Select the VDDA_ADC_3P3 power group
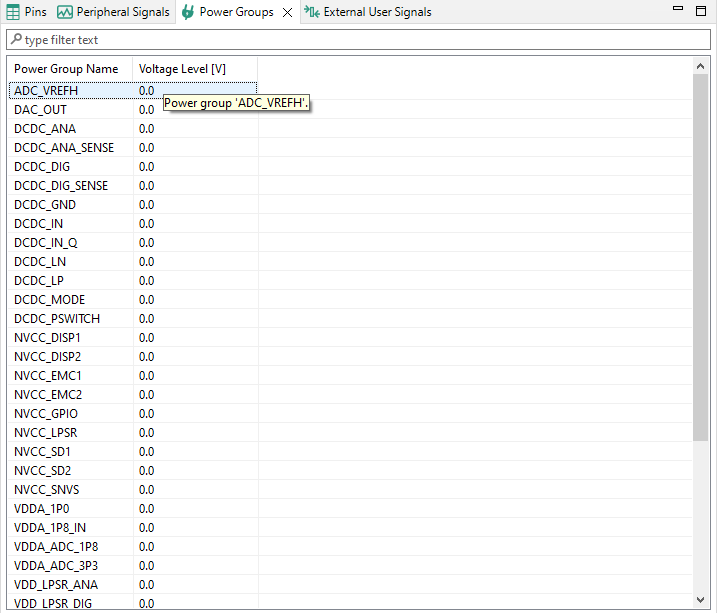Image resolution: width=717 pixels, height=613 pixels. point(56,566)
